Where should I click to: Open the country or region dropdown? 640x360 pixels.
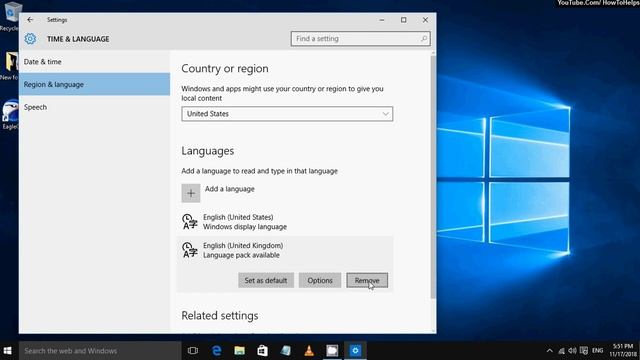click(x=287, y=114)
